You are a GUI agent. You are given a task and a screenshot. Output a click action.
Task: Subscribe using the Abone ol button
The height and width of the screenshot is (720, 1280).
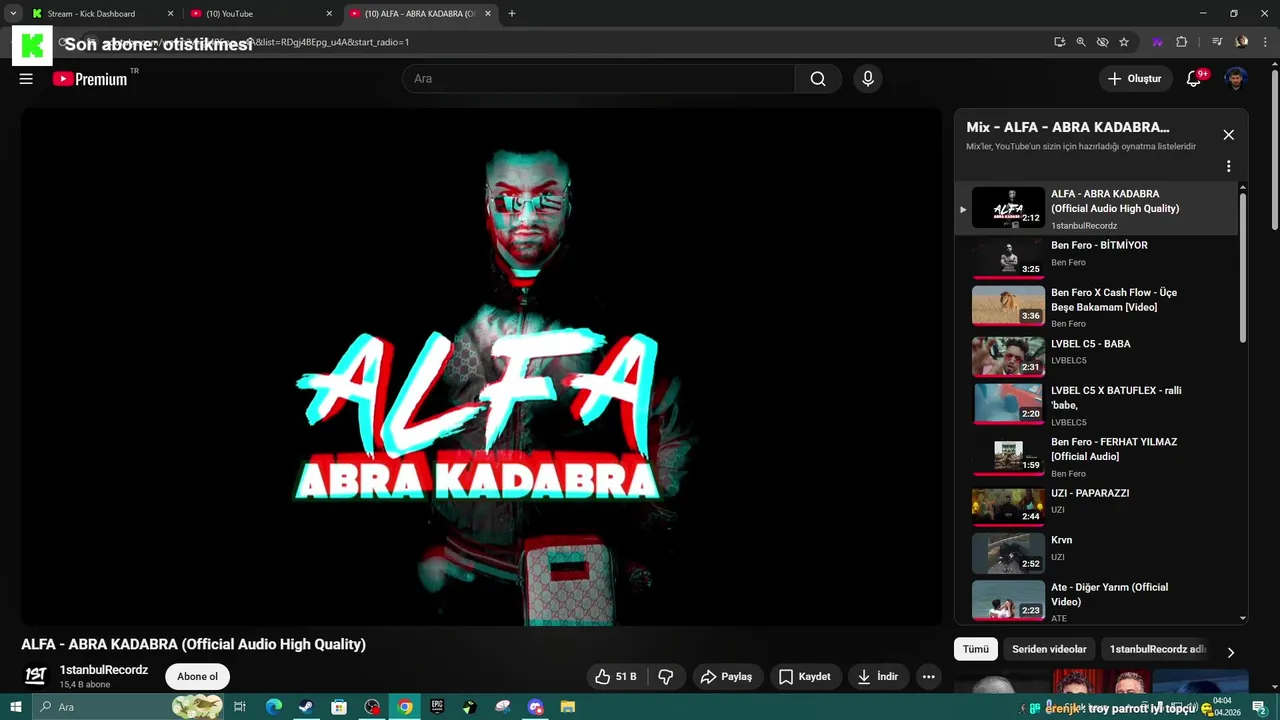point(197,677)
